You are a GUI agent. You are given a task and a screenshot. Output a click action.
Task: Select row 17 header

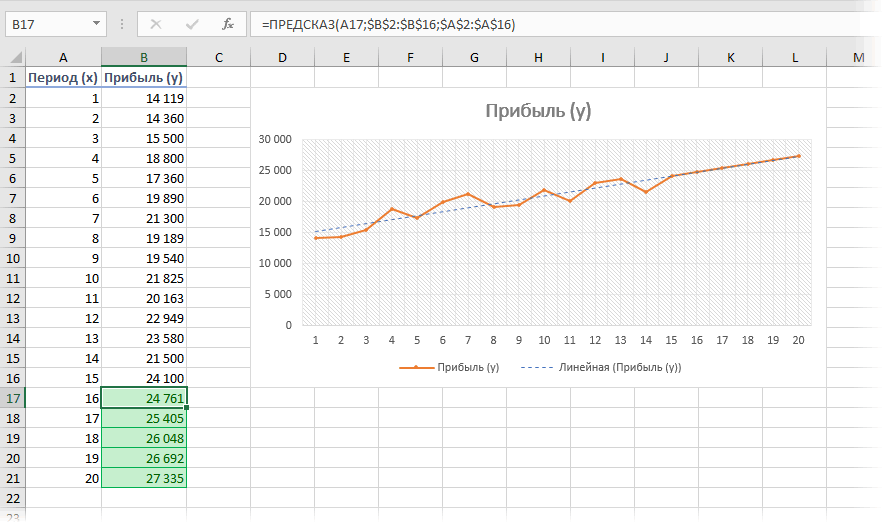(x=13, y=397)
